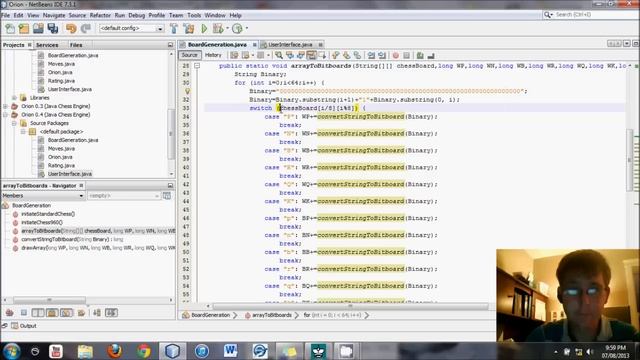The image size is (640, 360).
Task: Collapse the default package node
Action: tap(23, 132)
